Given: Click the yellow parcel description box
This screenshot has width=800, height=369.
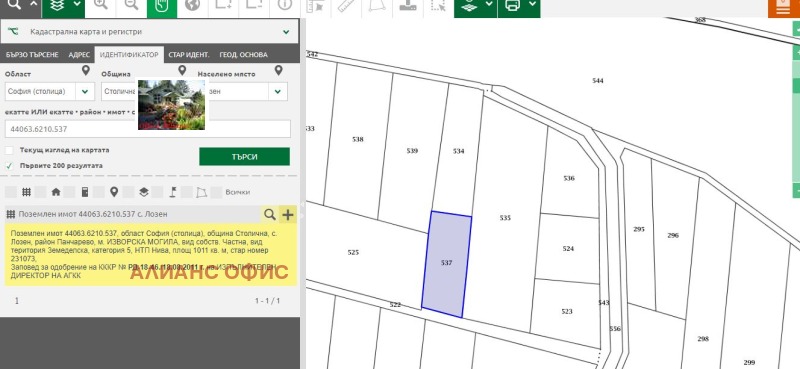Looking at the screenshot, I should click(x=151, y=255).
